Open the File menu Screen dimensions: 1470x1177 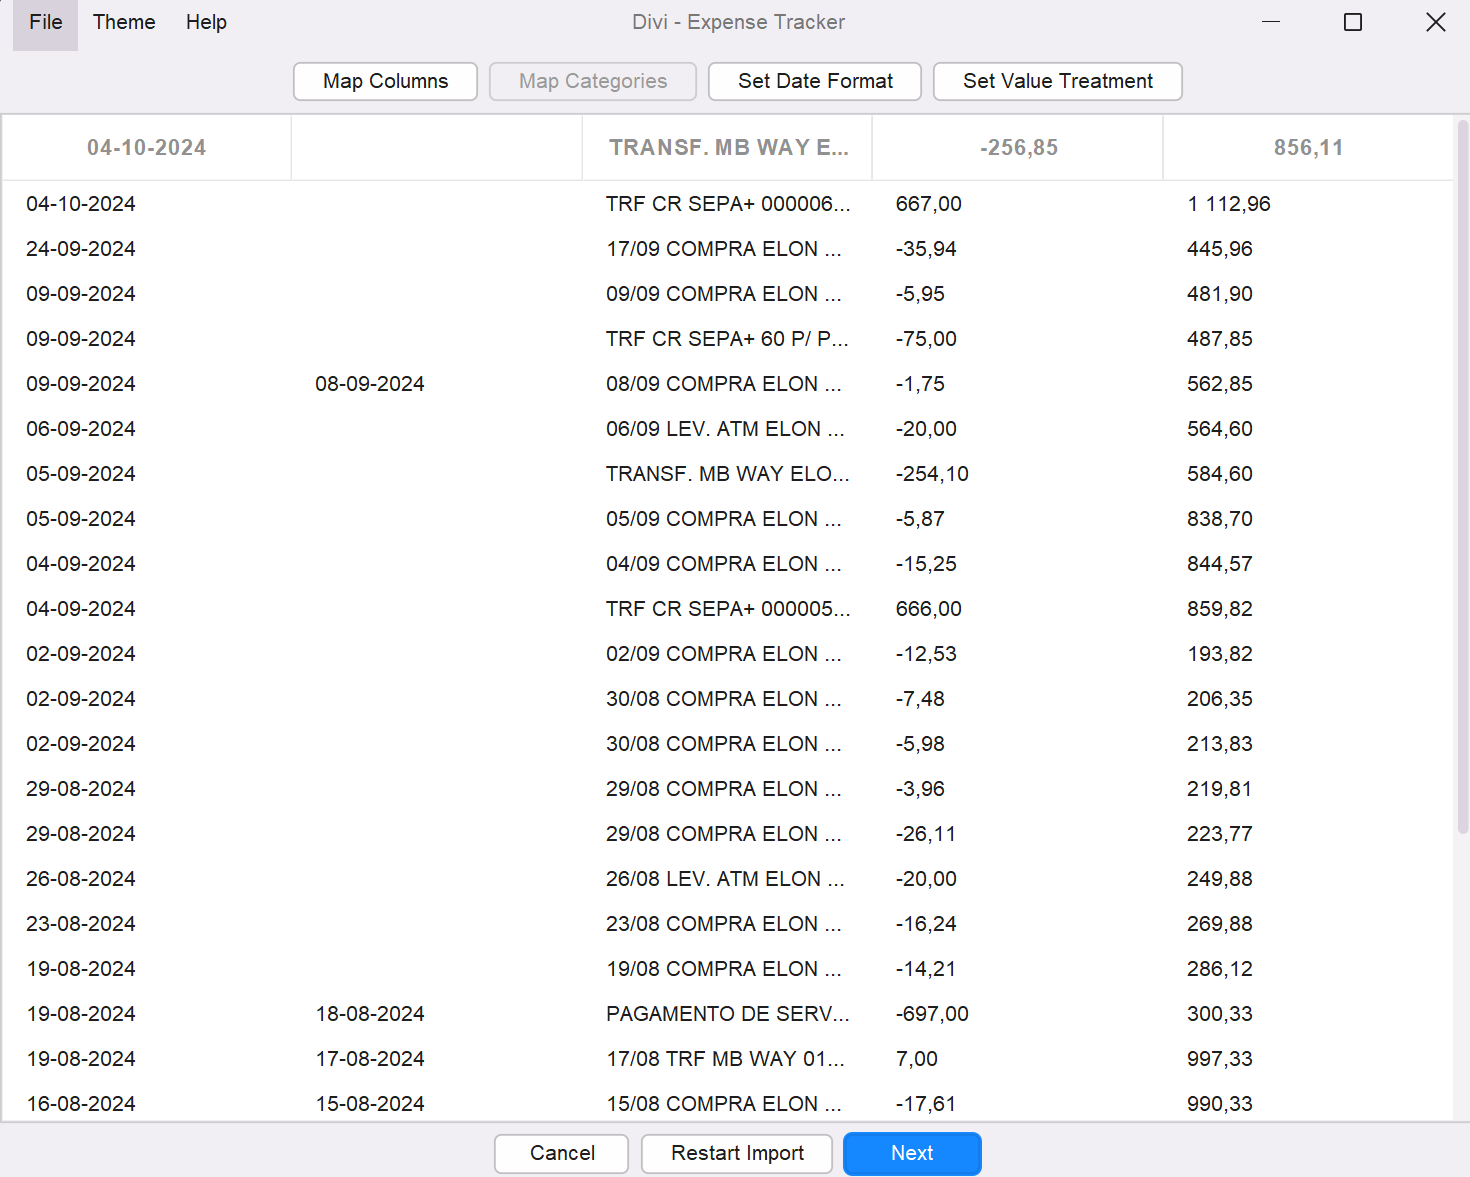pyautogui.click(x=45, y=23)
